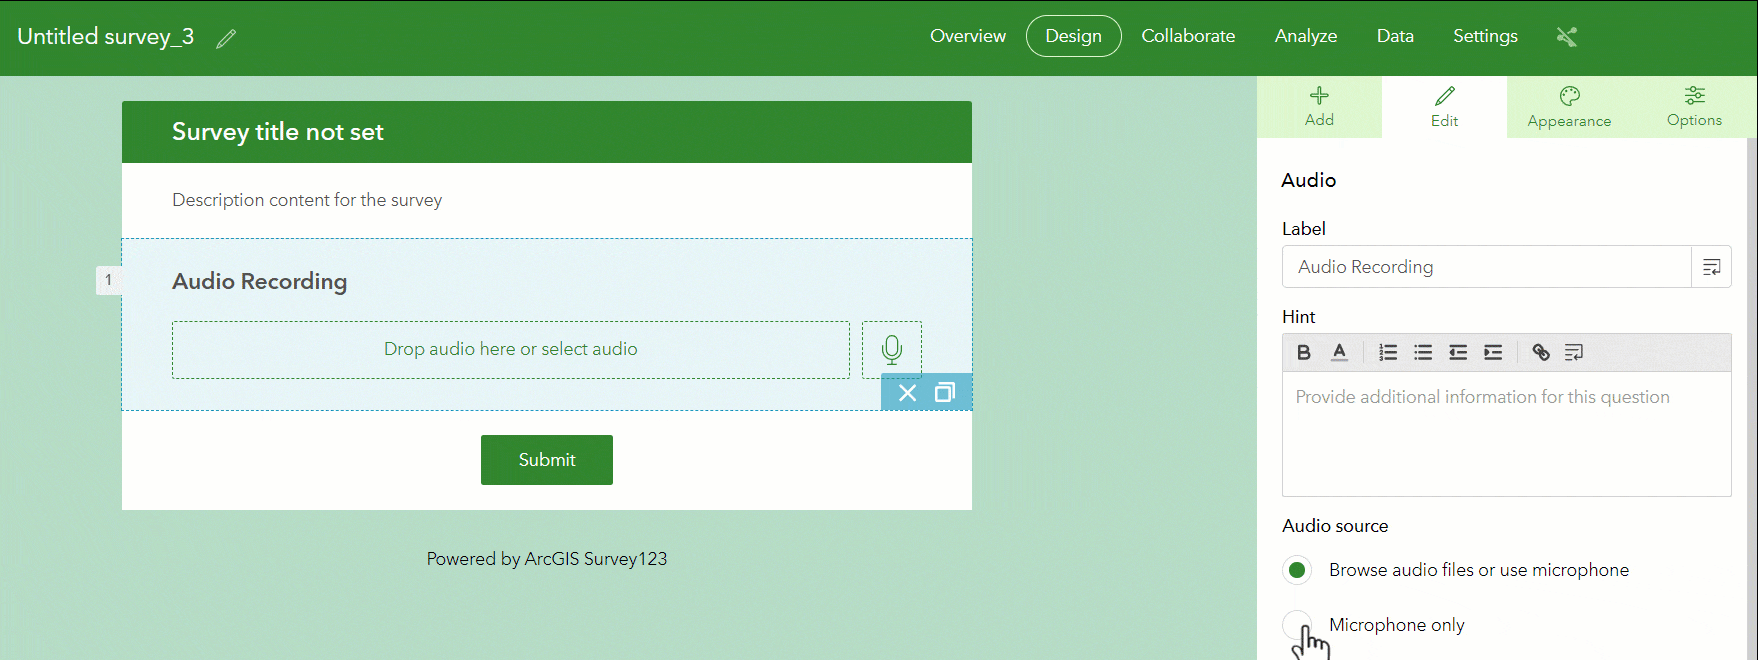Open the Overview tab
Viewport: 1758px width, 660px height.
click(967, 36)
